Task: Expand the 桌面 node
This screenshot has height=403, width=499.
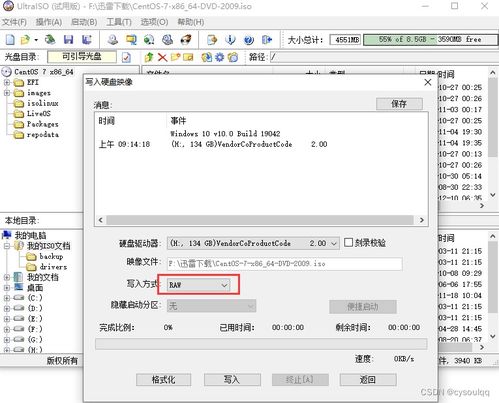Action: tap(7, 287)
